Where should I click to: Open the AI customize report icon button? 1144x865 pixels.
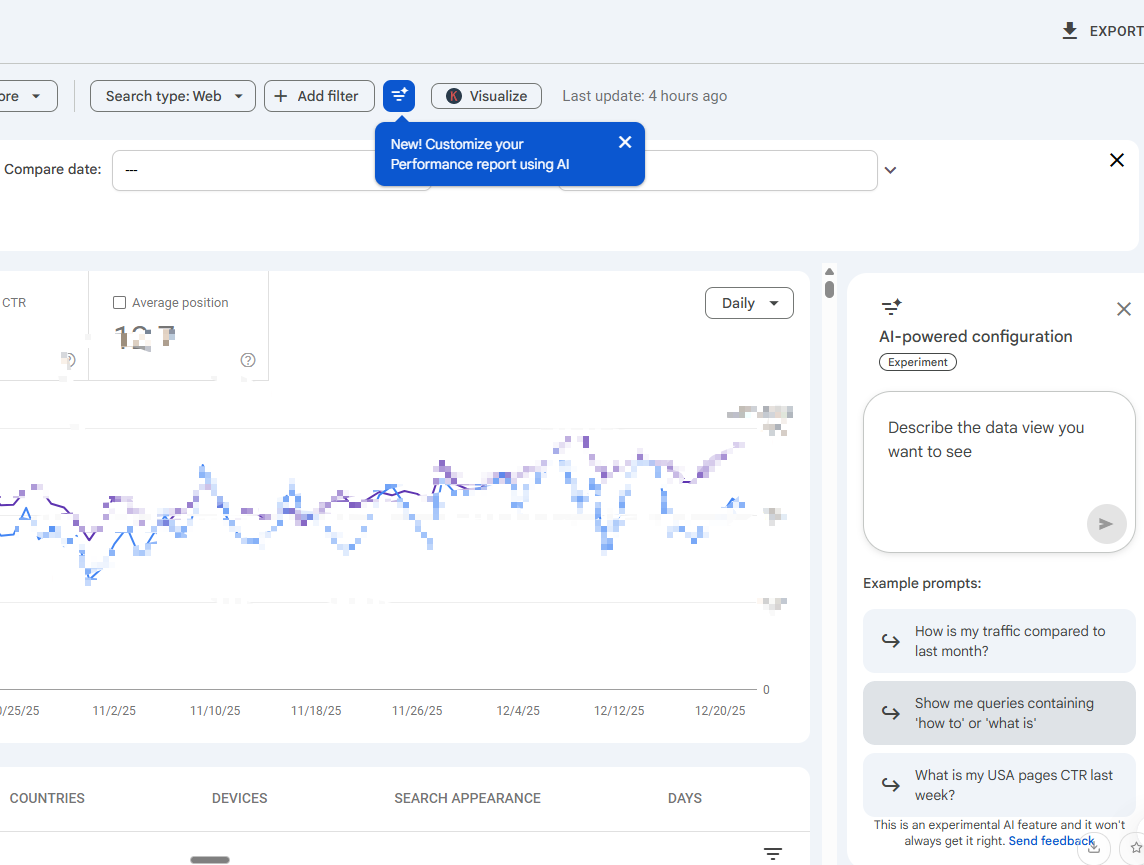point(399,96)
